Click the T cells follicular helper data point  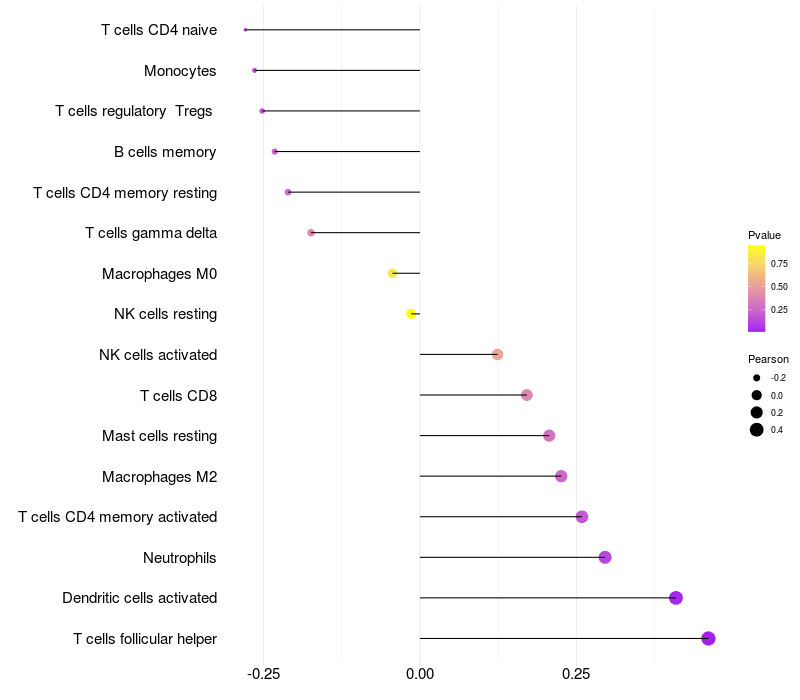coord(708,639)
